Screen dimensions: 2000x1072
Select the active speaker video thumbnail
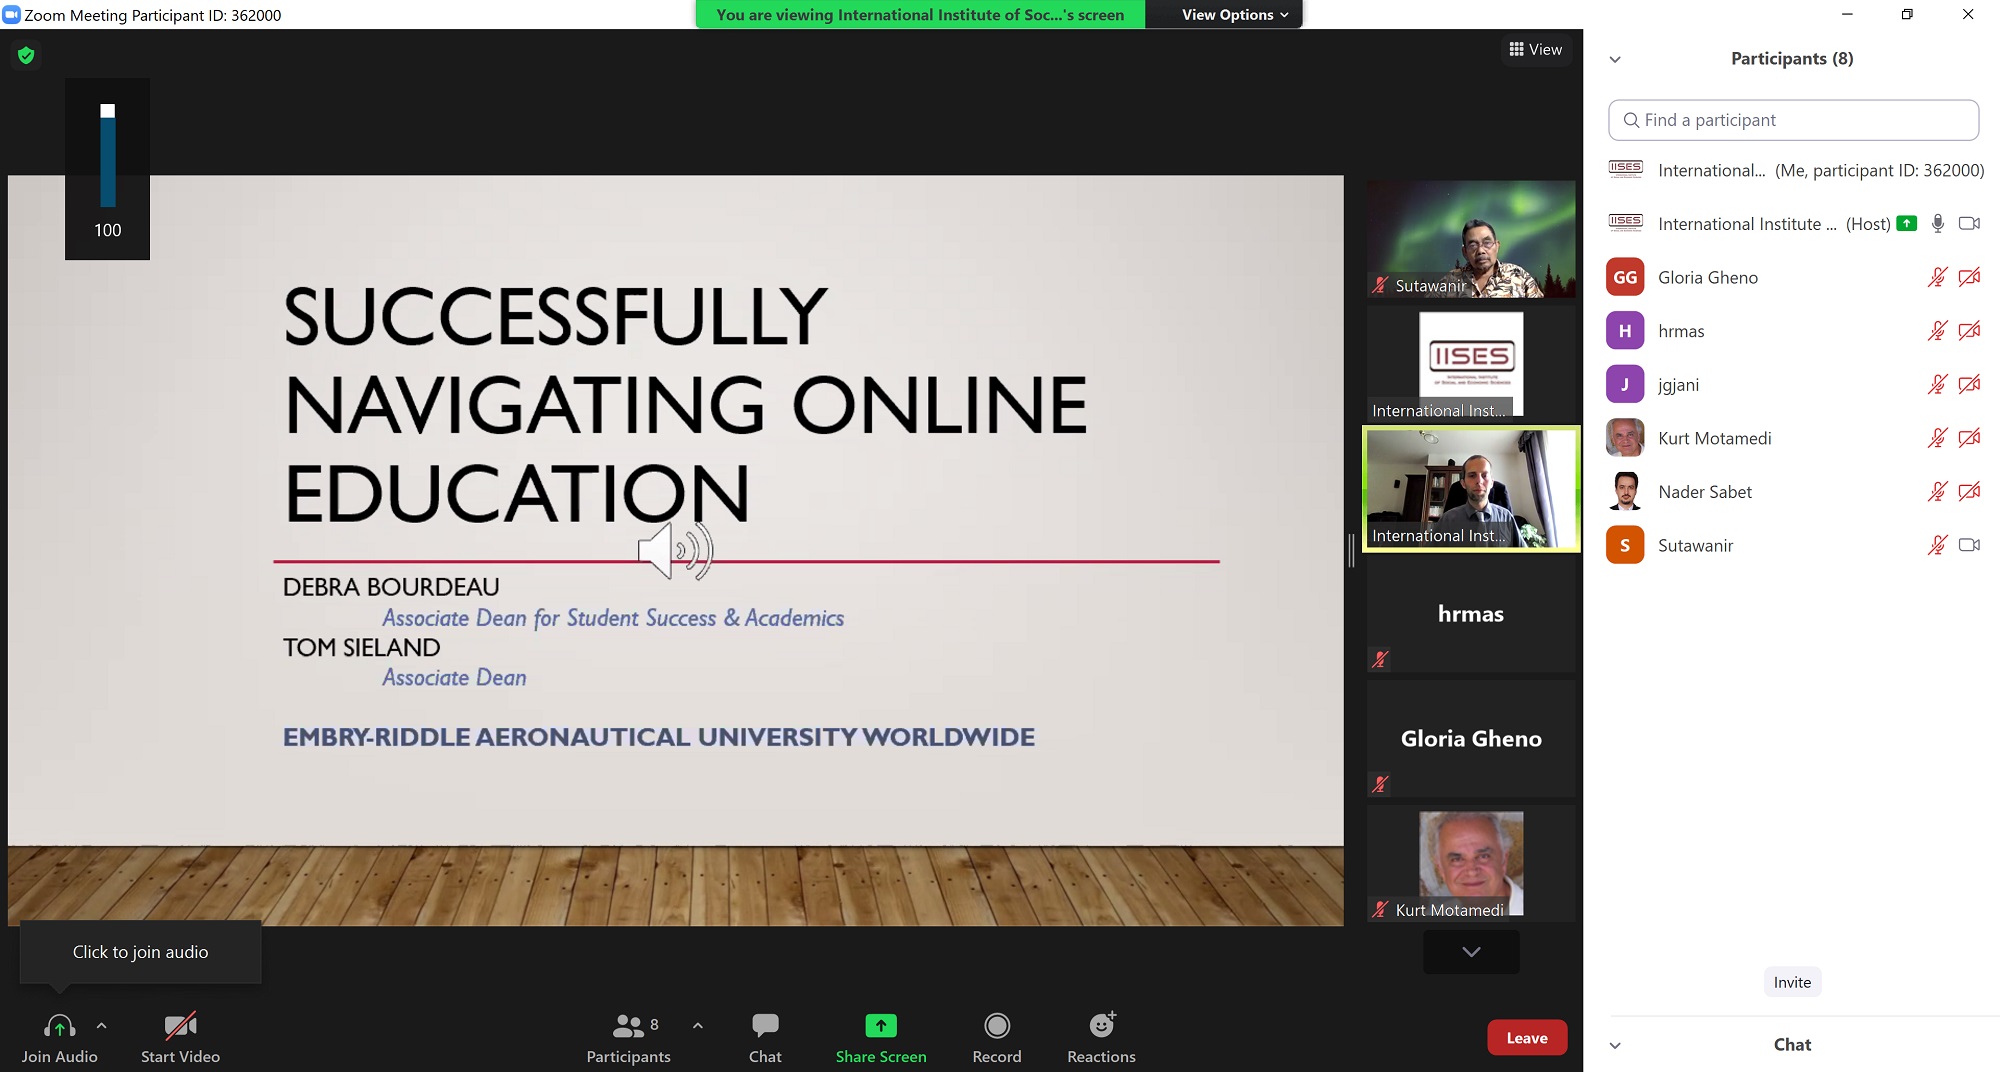pos(1471,489)
